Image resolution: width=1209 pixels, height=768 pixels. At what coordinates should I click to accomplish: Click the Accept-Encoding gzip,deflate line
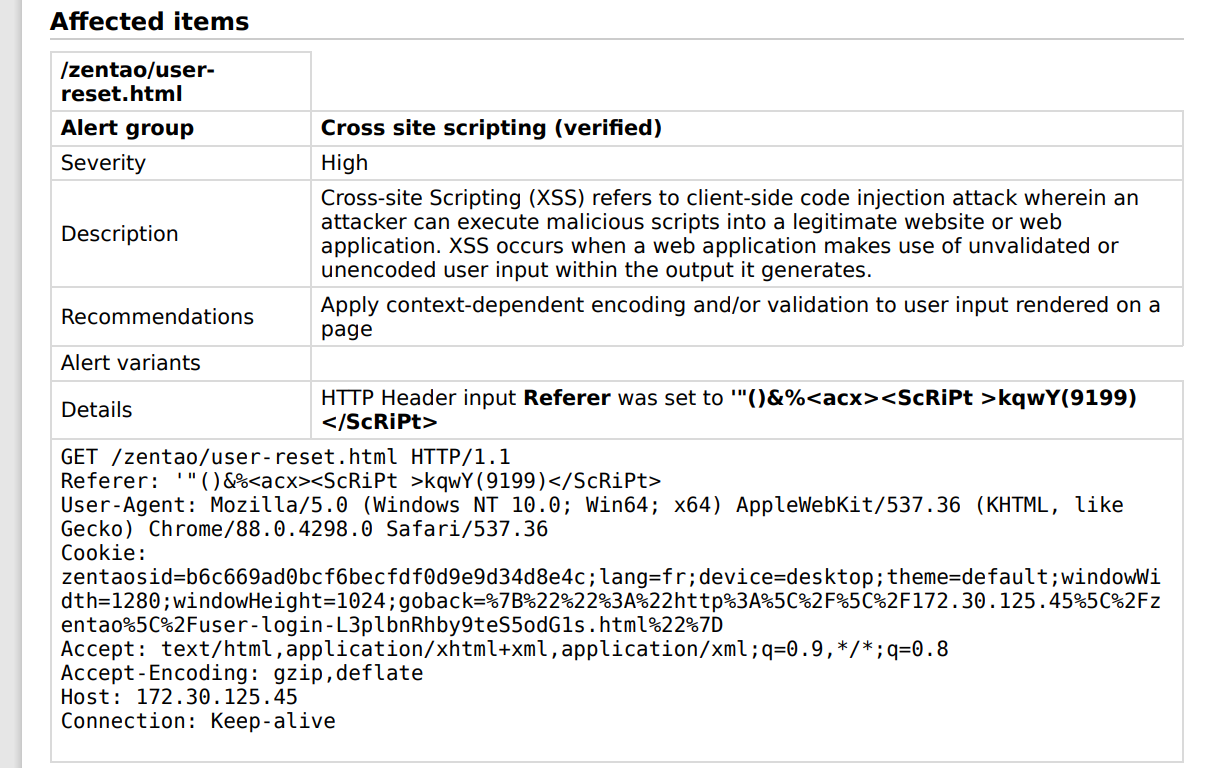click(241, 673)
